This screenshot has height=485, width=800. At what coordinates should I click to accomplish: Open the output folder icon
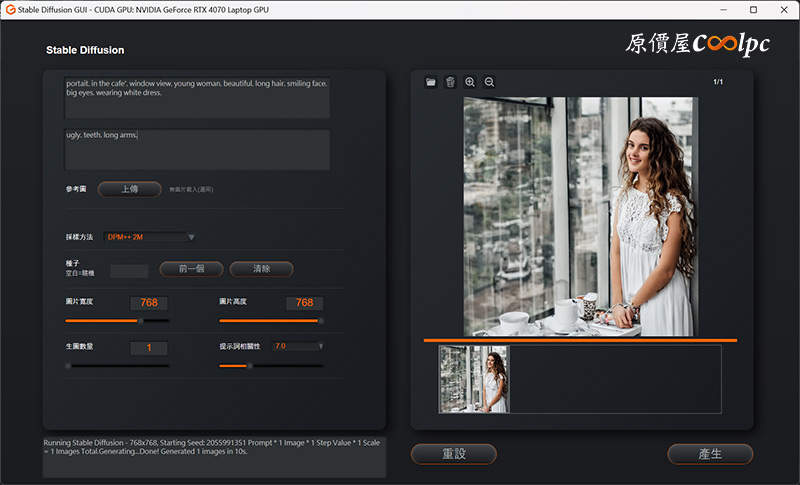point(431,82)
